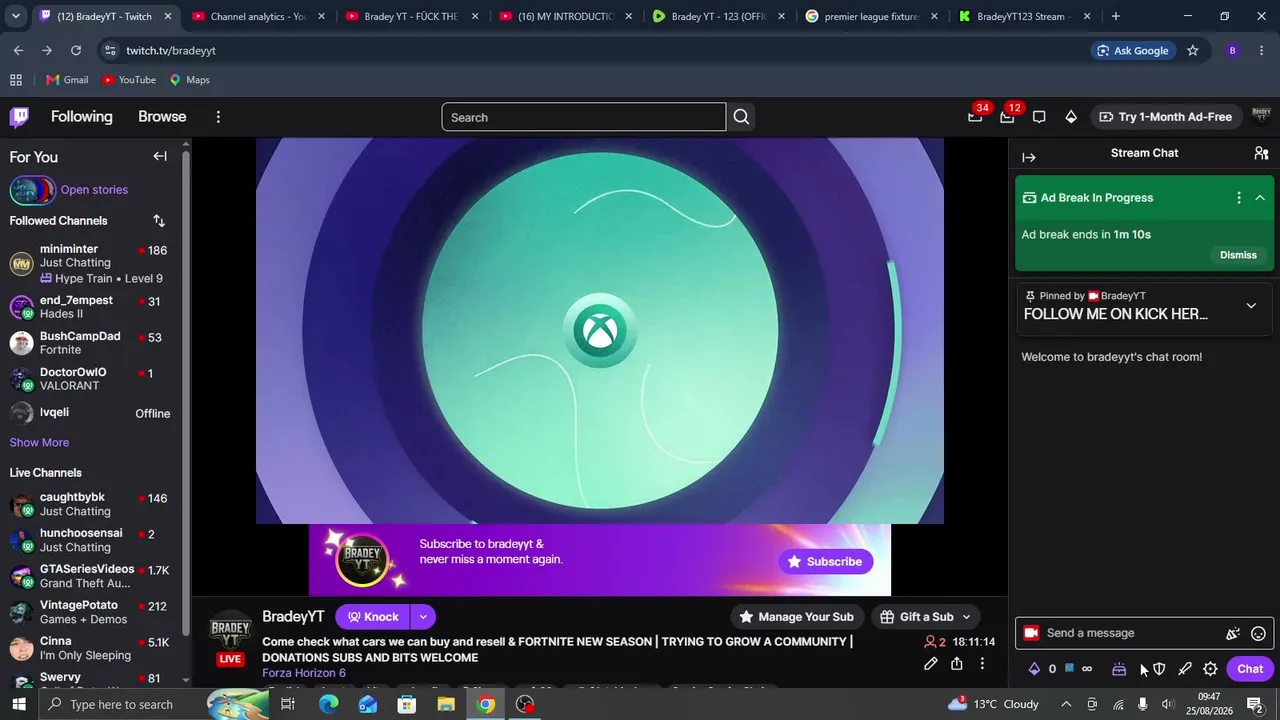Image resolution: width=1280 pixels, height=720 pixels.
Task: Open the Ask Google button in address bar
Action: click(1132, 51)
